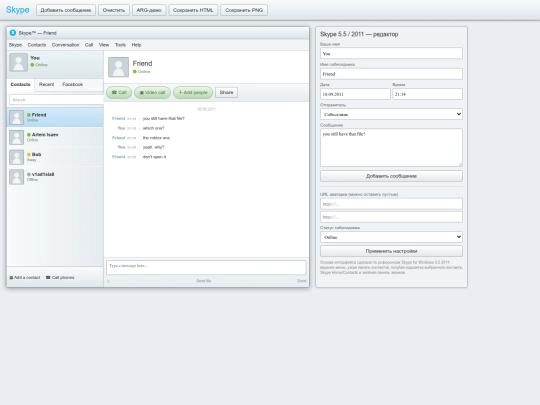540x405 pixels.
Task: Click the 'Type a message here' box
Action: tap(206, 267)
